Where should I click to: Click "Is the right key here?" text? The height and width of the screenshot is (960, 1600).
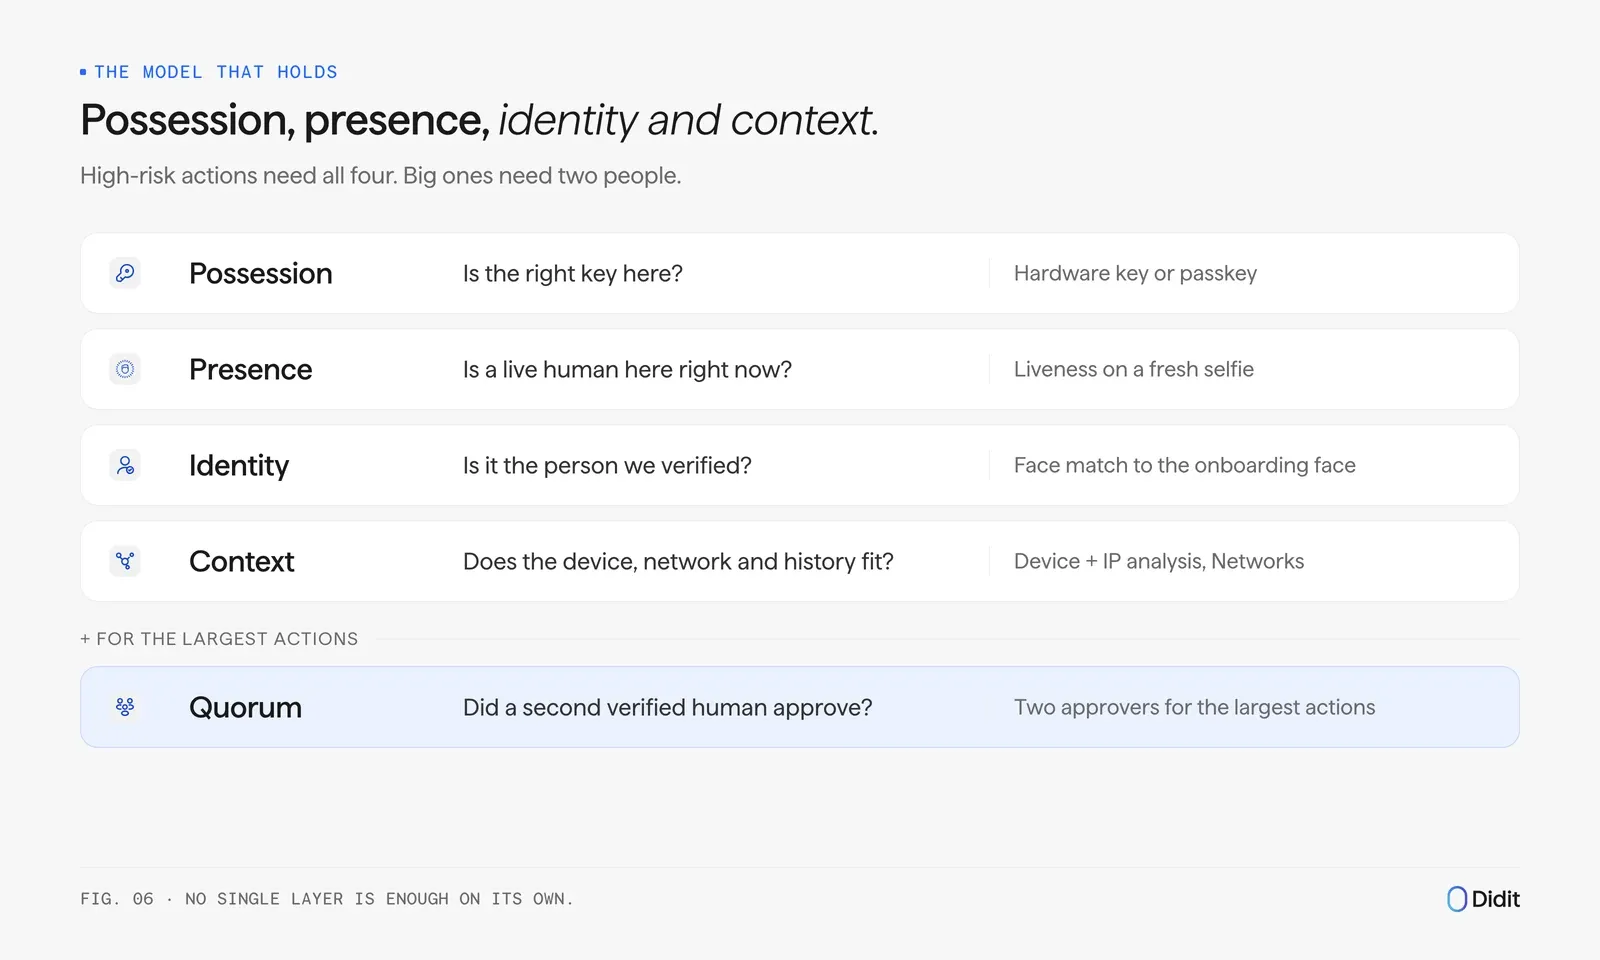point(573,274)
